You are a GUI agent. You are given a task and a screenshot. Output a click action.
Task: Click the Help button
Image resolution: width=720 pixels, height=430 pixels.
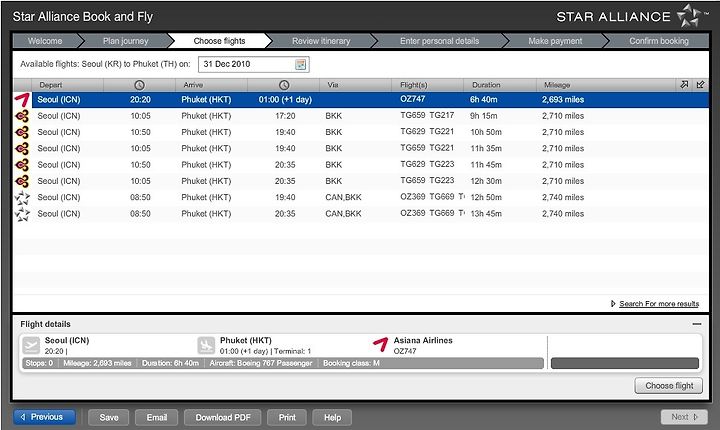click(x=332, y=418)
